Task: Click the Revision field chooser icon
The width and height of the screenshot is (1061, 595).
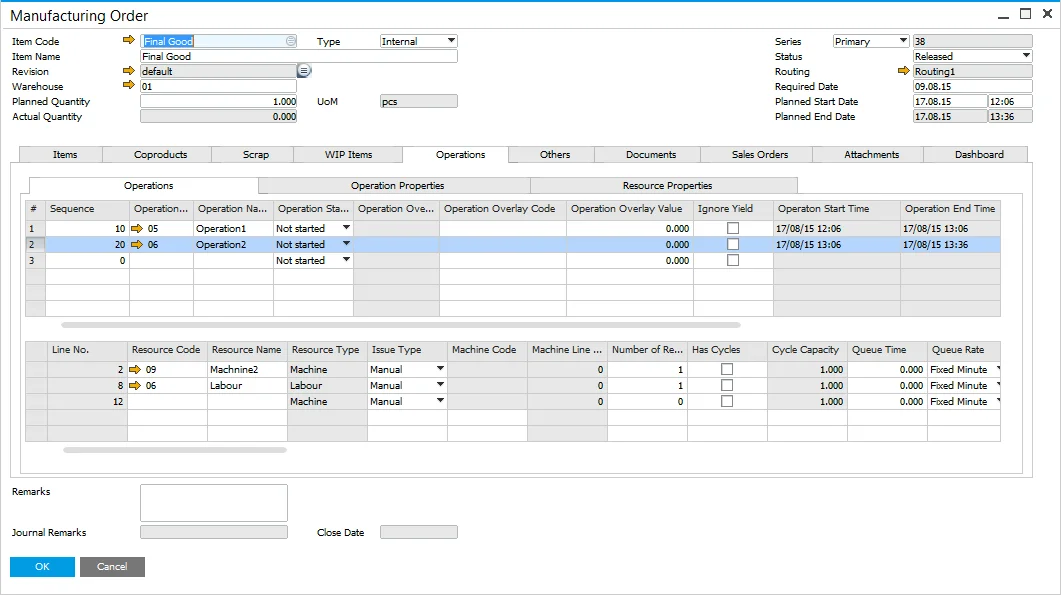Action: click(304, 71)
